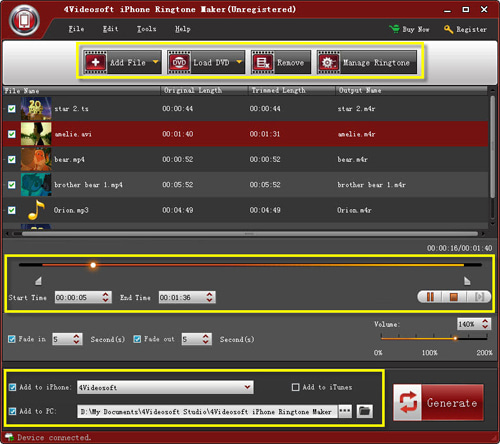Enable the Add to iTunes checkbox
The image size is (500, 444).
click(295, 387)
